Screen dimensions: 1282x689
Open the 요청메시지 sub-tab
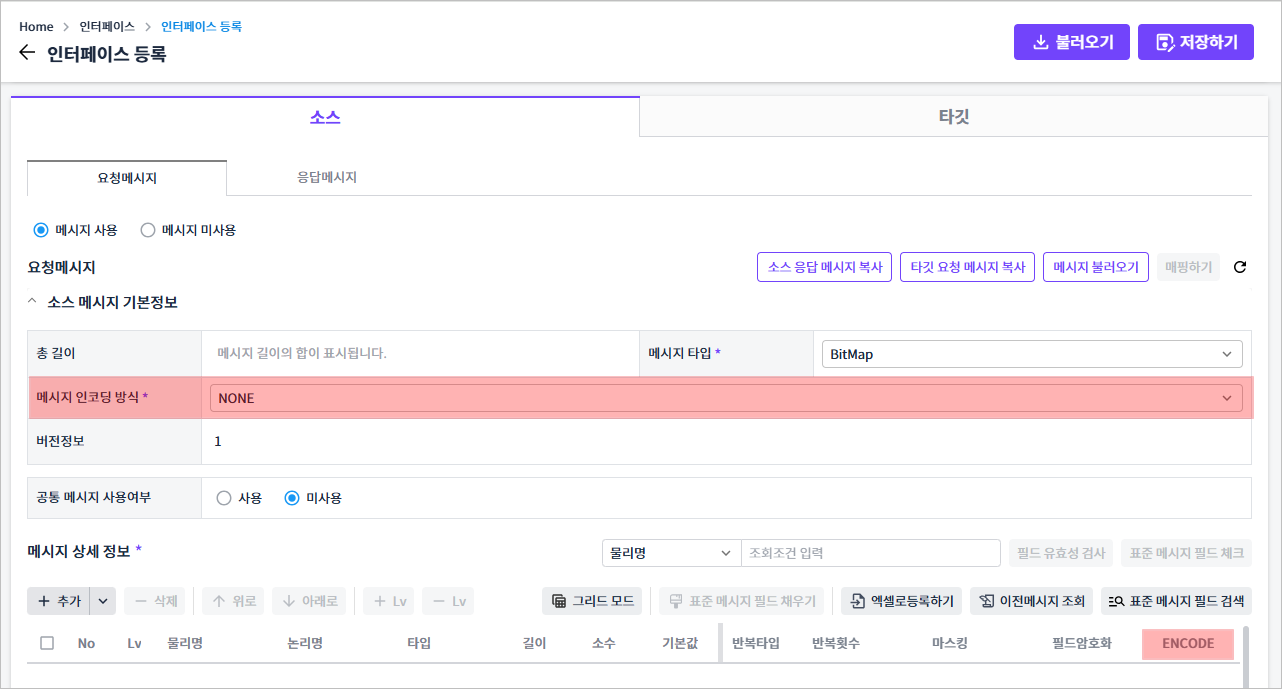[127, 178]
